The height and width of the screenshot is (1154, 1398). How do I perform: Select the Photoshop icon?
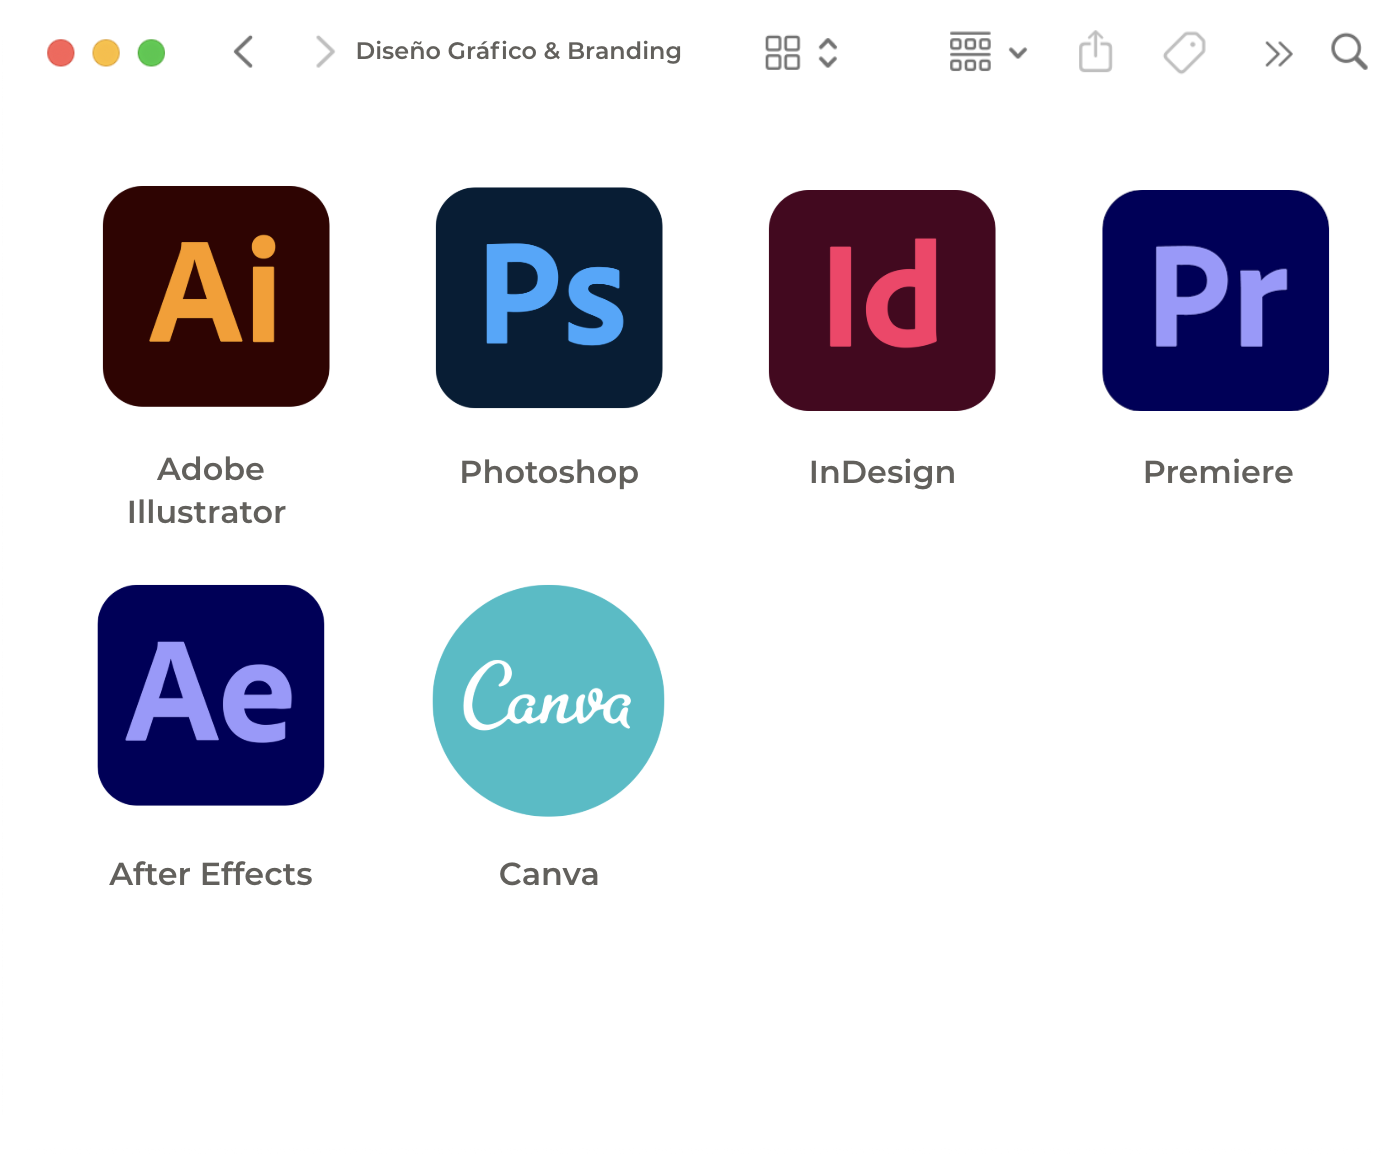pos(549,297)
